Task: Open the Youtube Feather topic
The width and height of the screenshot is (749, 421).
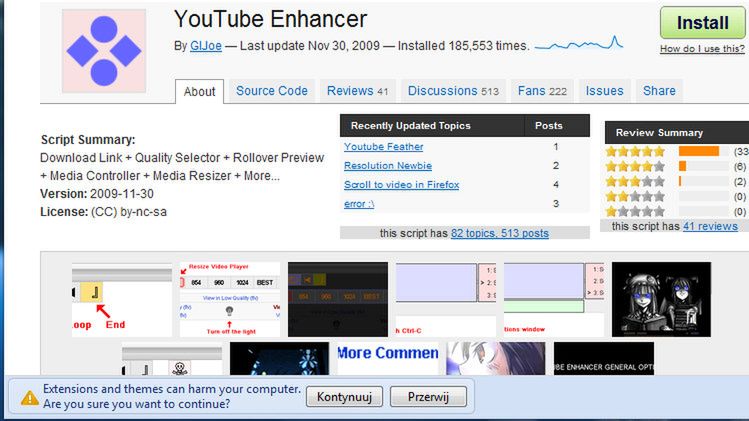Action: click(x=384, y=147)
